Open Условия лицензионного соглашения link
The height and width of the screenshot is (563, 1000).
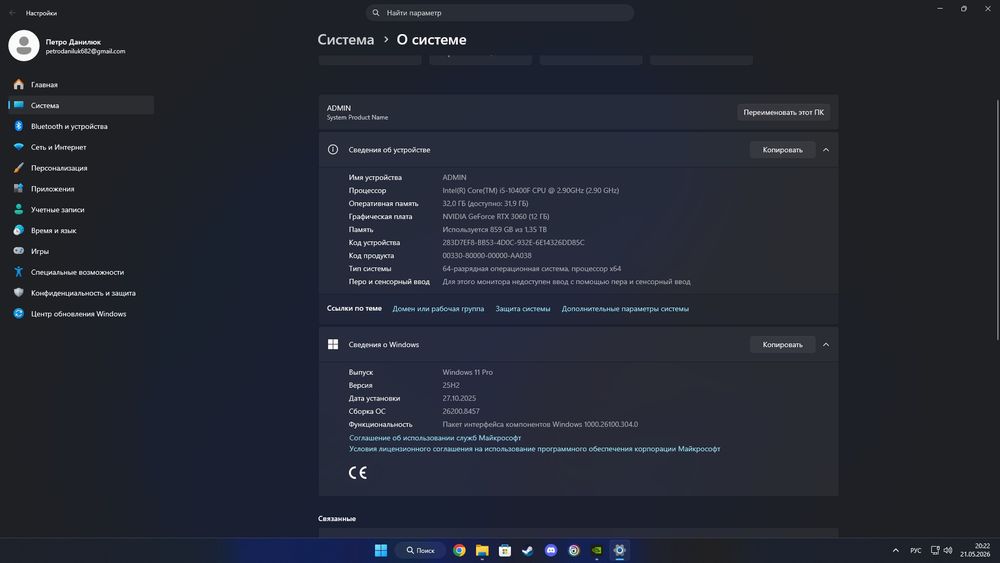[x=534, y=449]
